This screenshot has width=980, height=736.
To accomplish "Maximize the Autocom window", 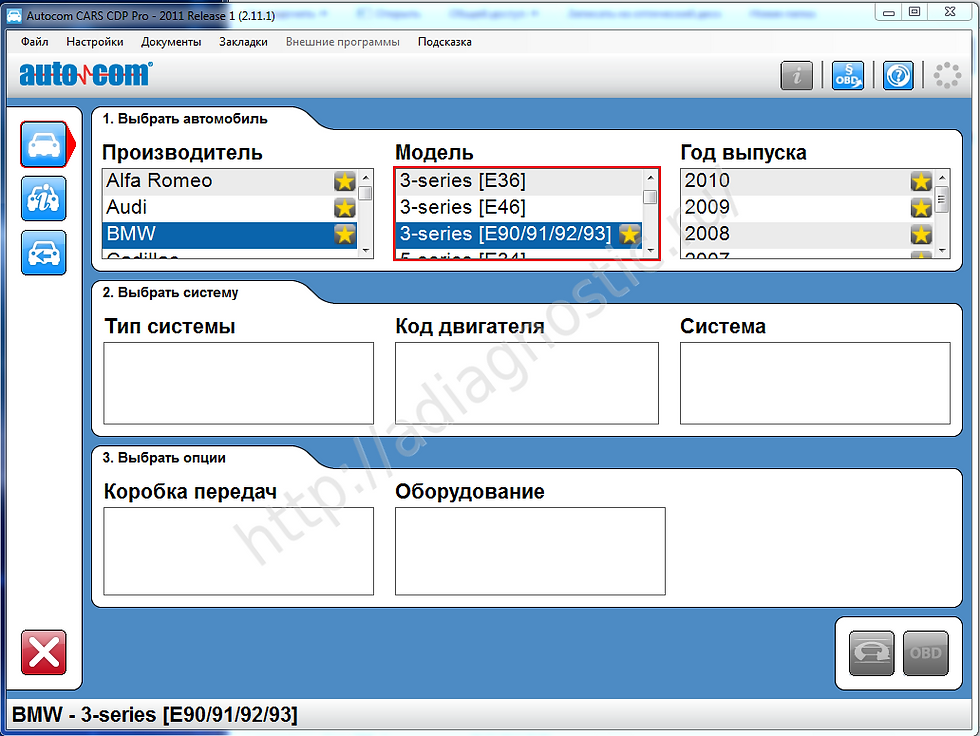I will [x=914, y=12].
